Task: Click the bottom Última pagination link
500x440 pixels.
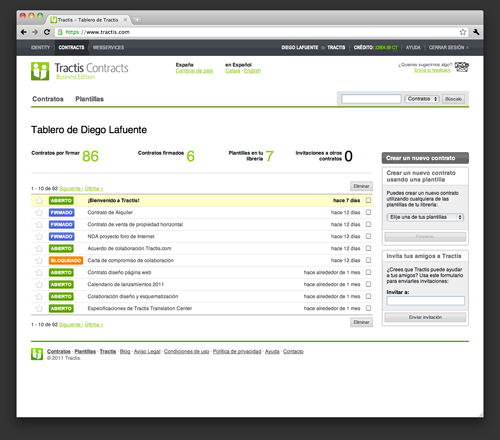Action: [94, 324]
